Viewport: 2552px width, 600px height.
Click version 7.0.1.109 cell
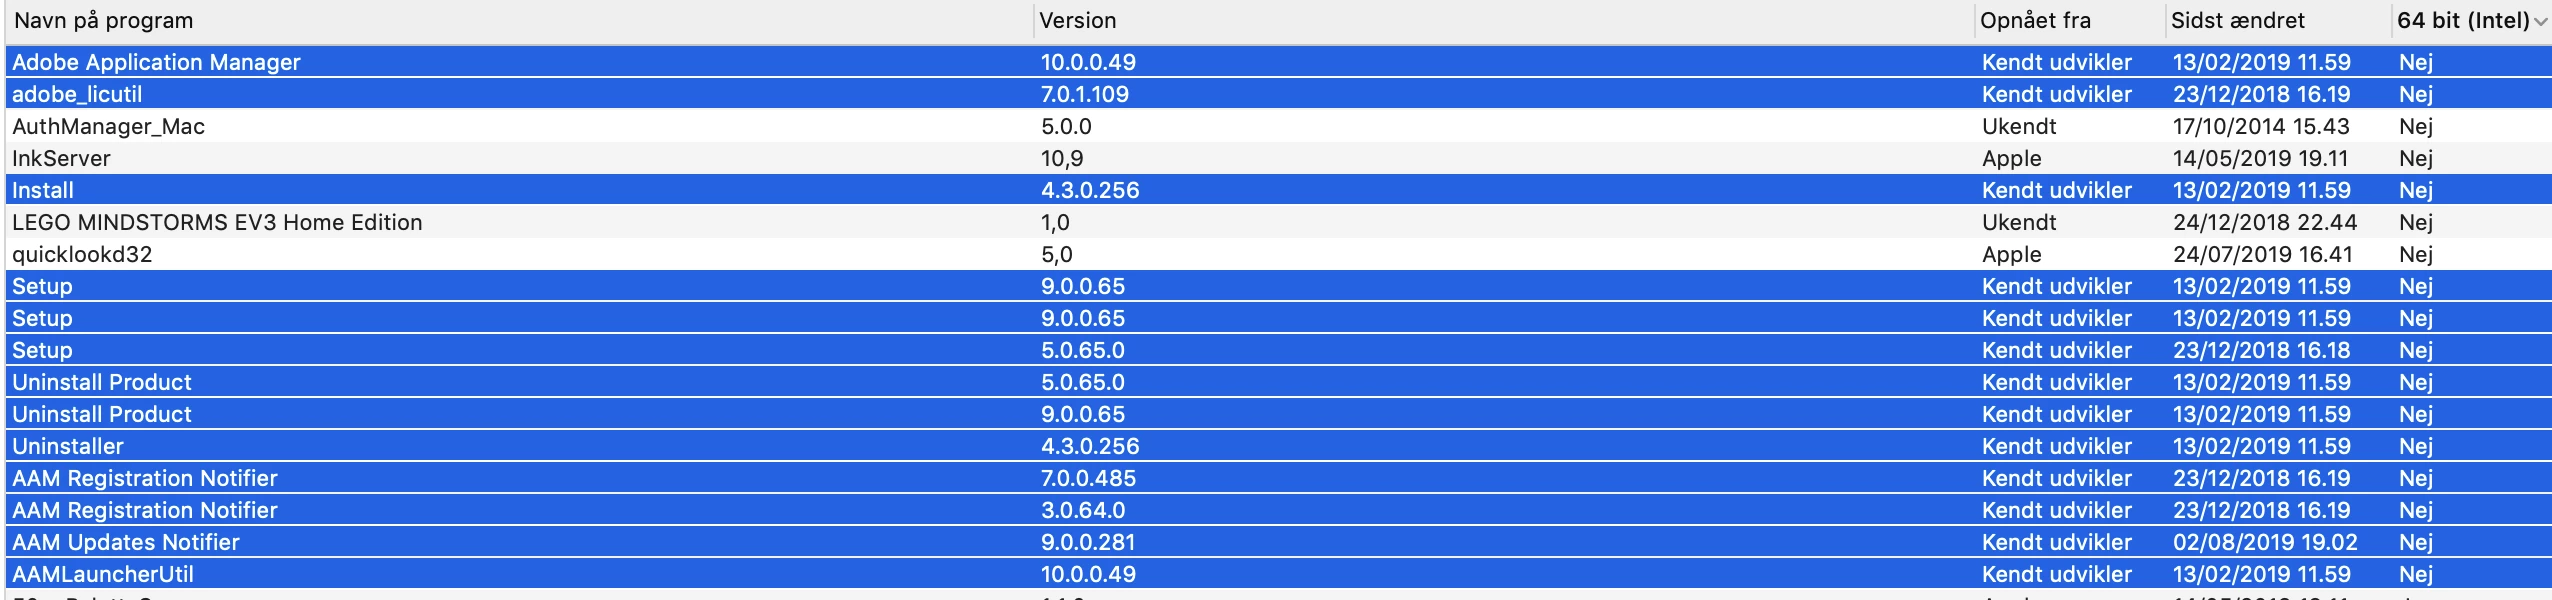click(1085, 94)
